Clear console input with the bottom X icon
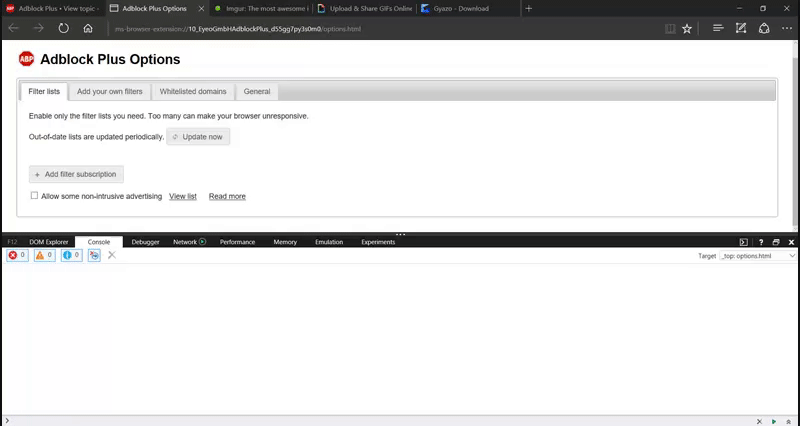The width and height of the screenshot is (800, 426). click(x=759, y=421)
